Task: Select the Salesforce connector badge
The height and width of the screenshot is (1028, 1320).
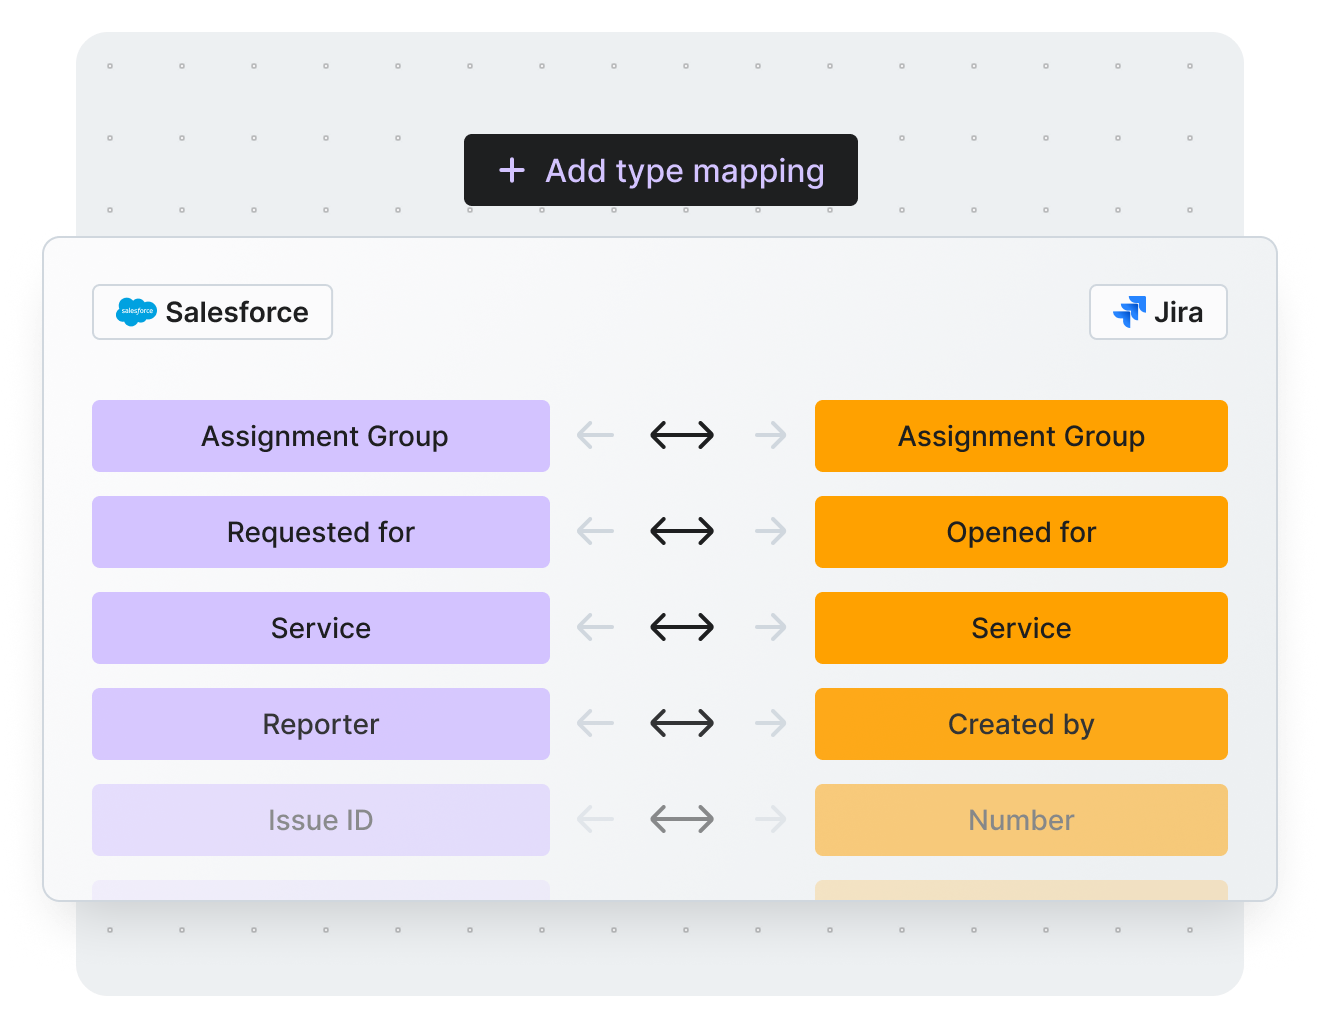Action: point(212,312)
